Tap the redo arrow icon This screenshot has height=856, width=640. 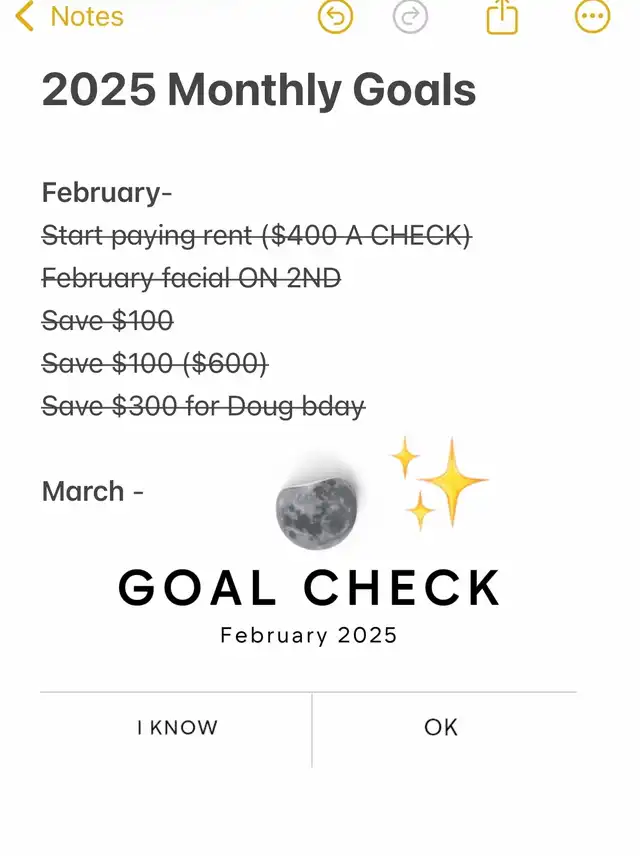(410, 16)
